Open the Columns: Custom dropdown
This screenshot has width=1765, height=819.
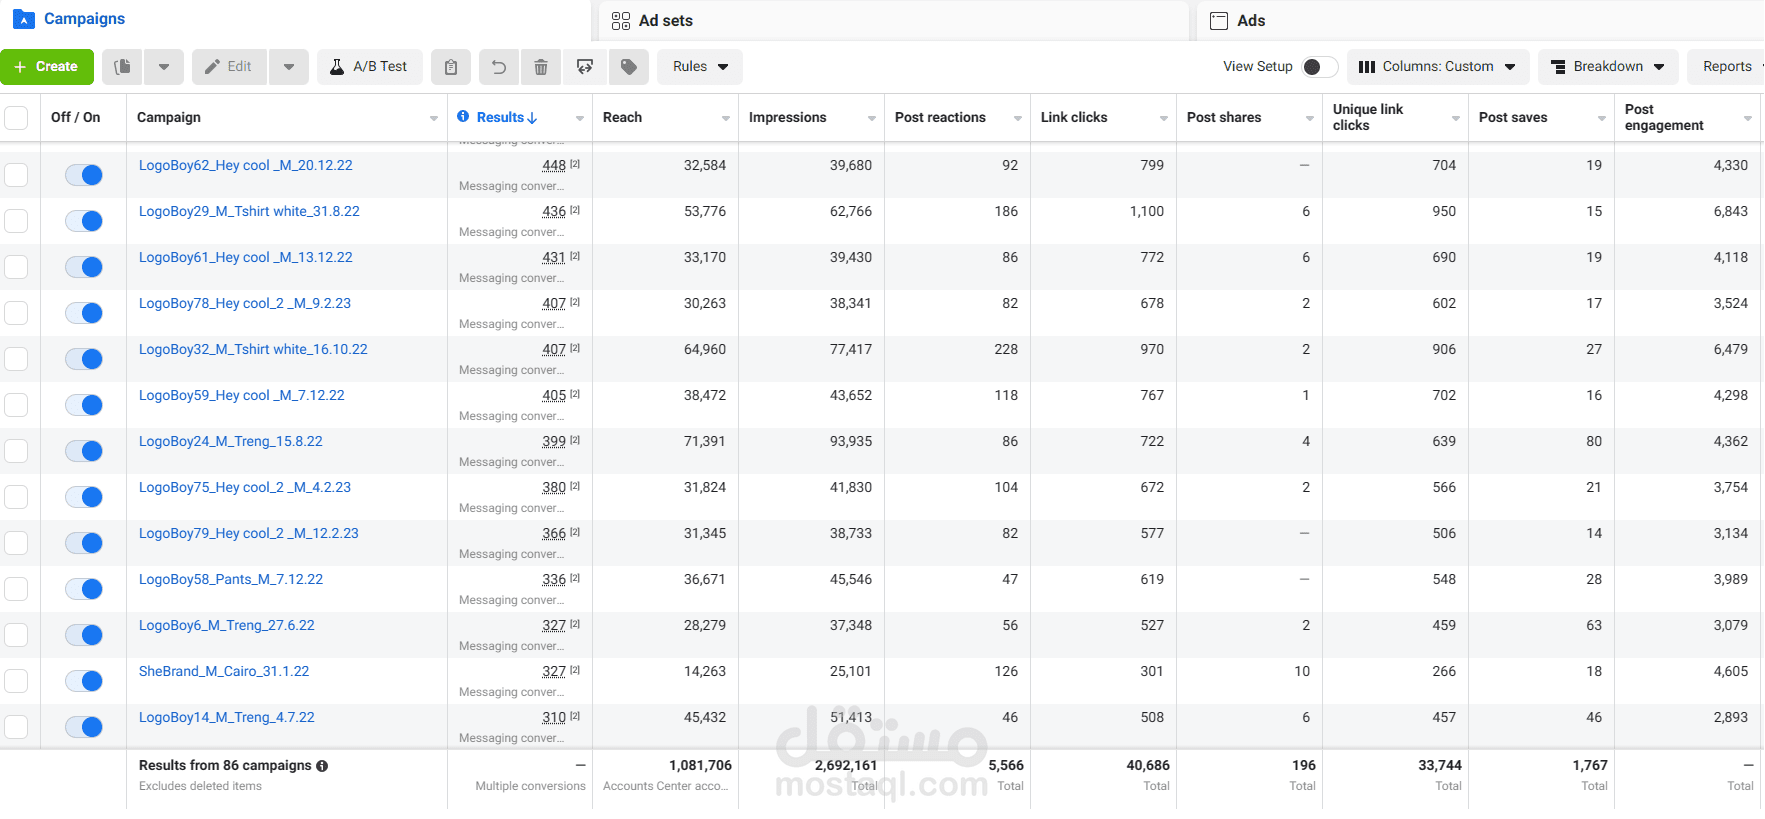(x=1438, y=67)
